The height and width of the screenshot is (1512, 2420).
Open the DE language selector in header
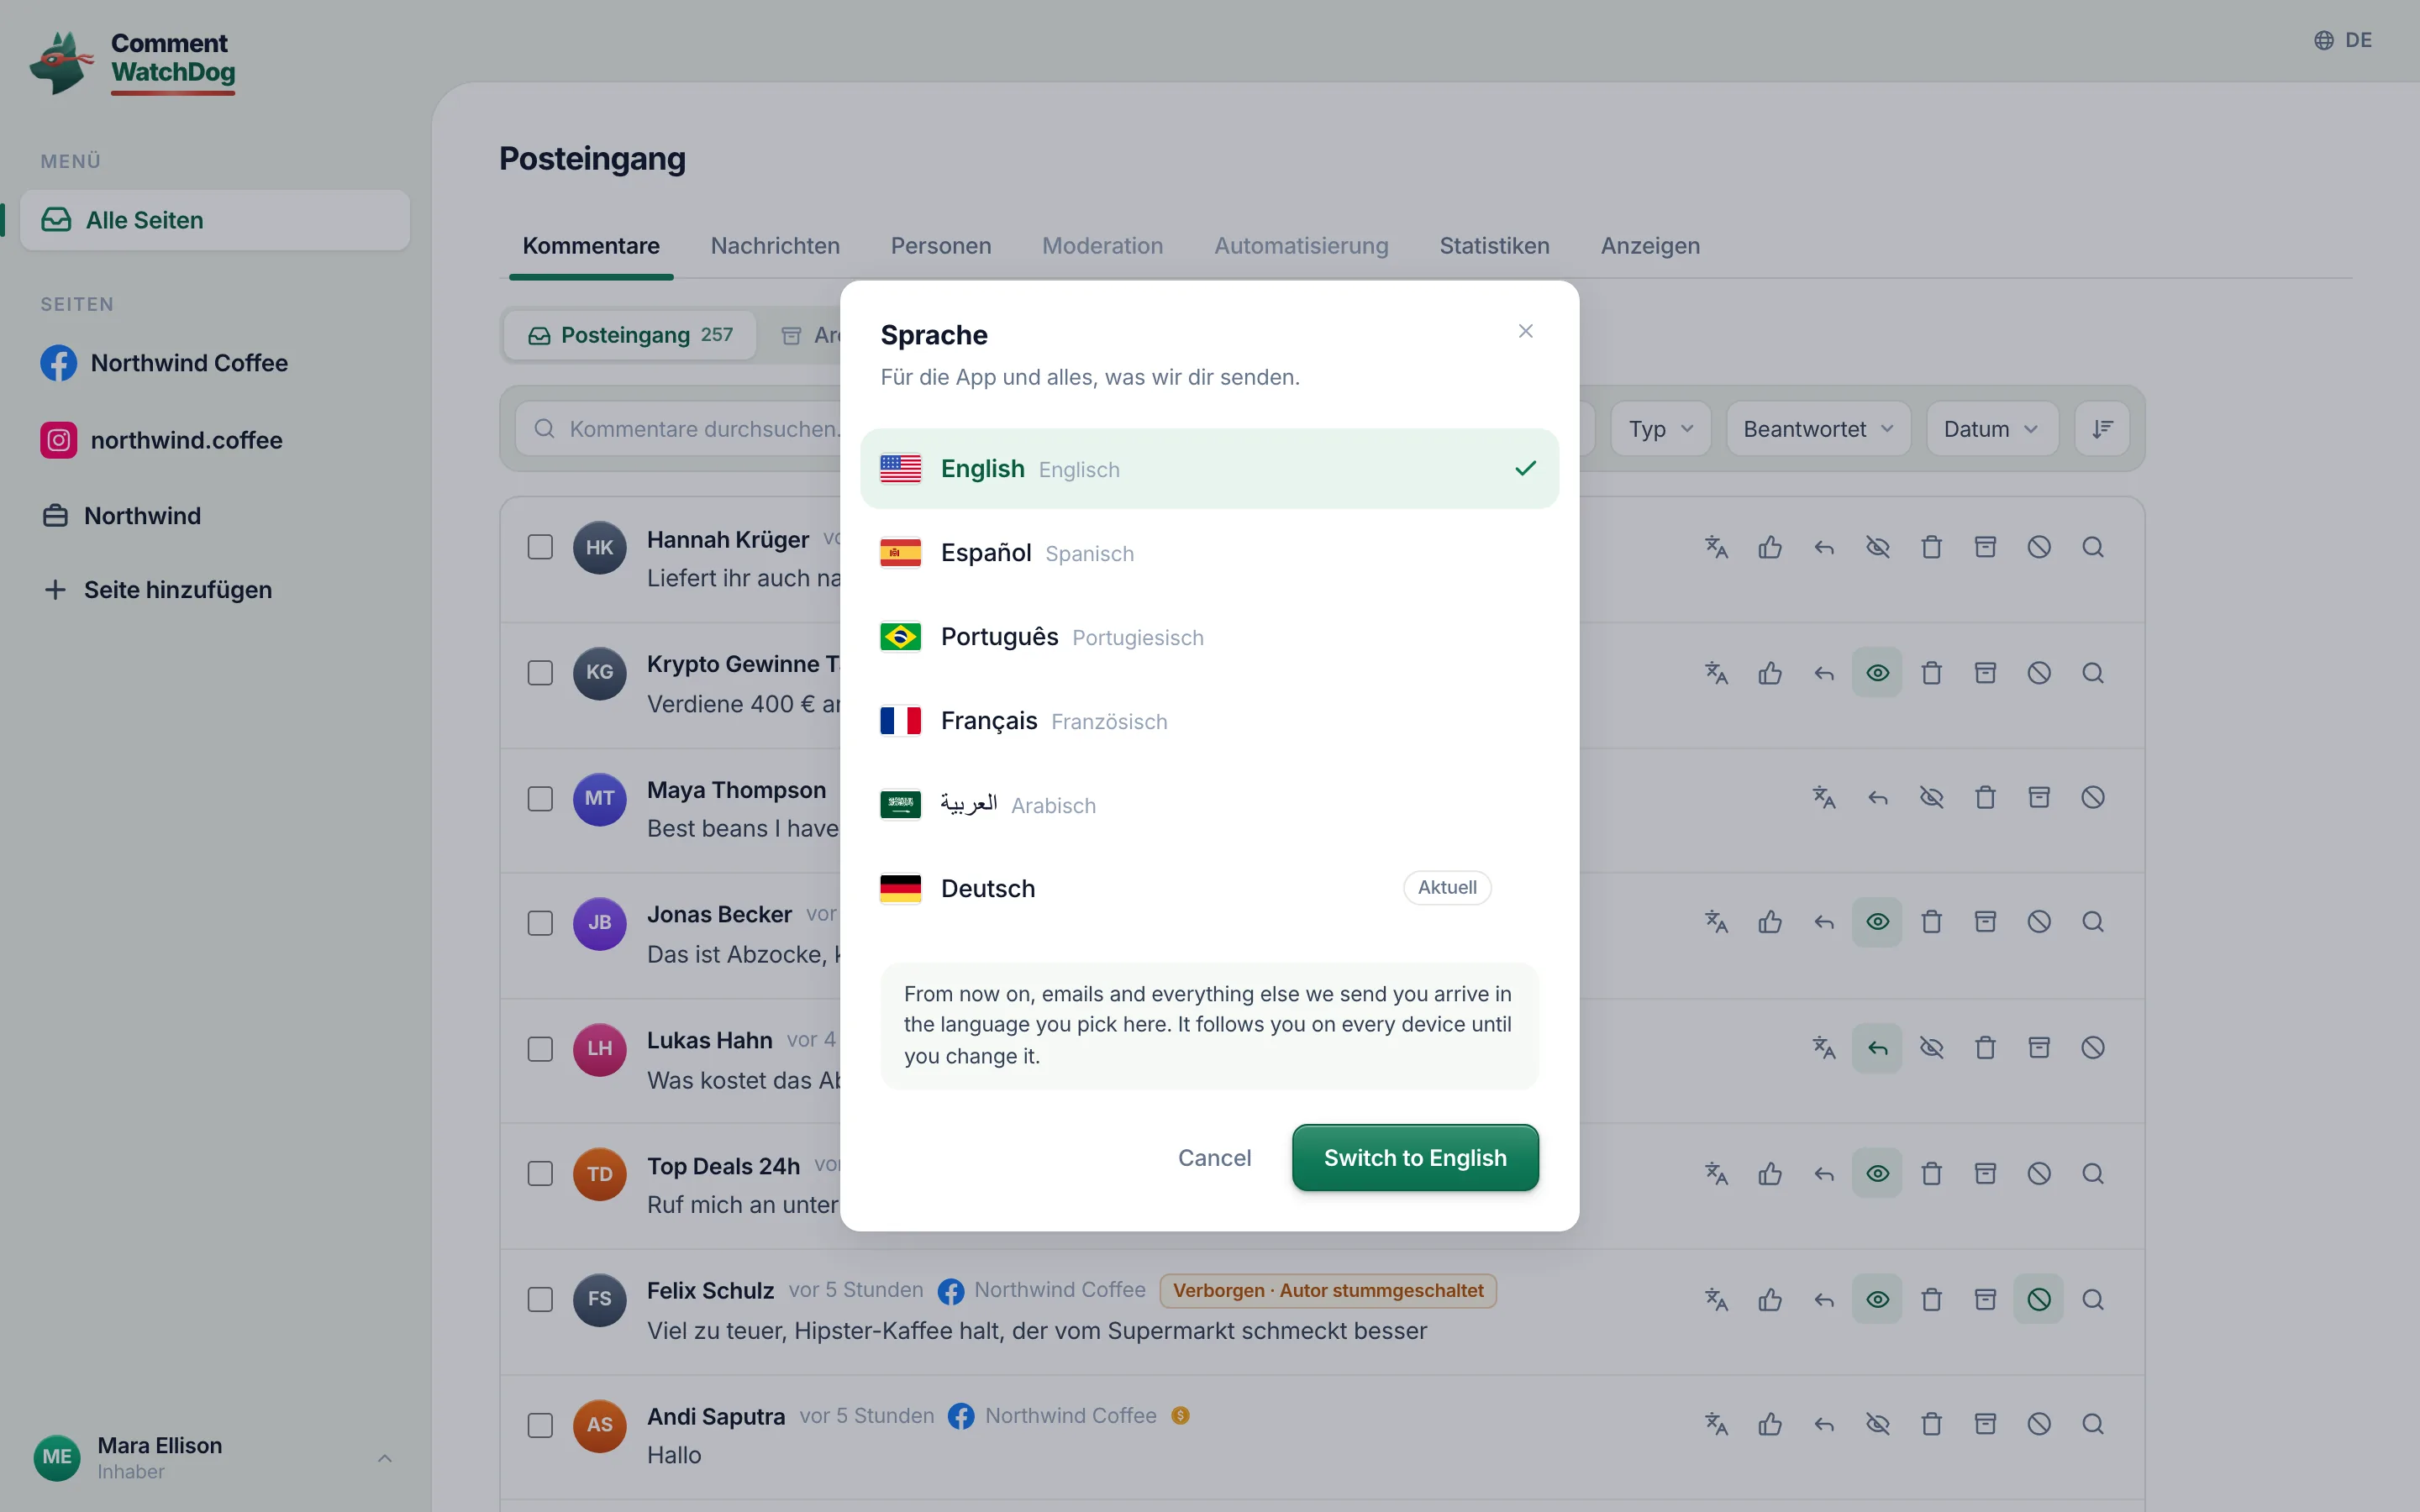(x=2343, y=40)
